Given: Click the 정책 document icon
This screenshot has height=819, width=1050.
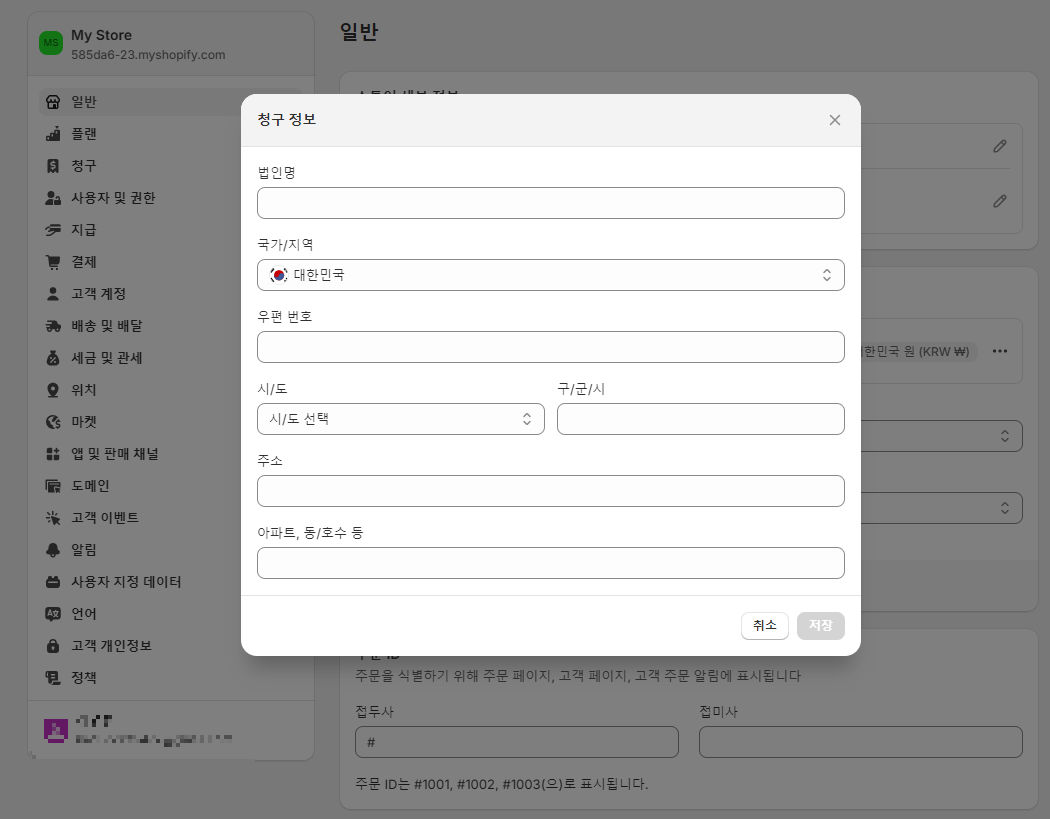Looking at the screenshot, I should pos(53,678).
